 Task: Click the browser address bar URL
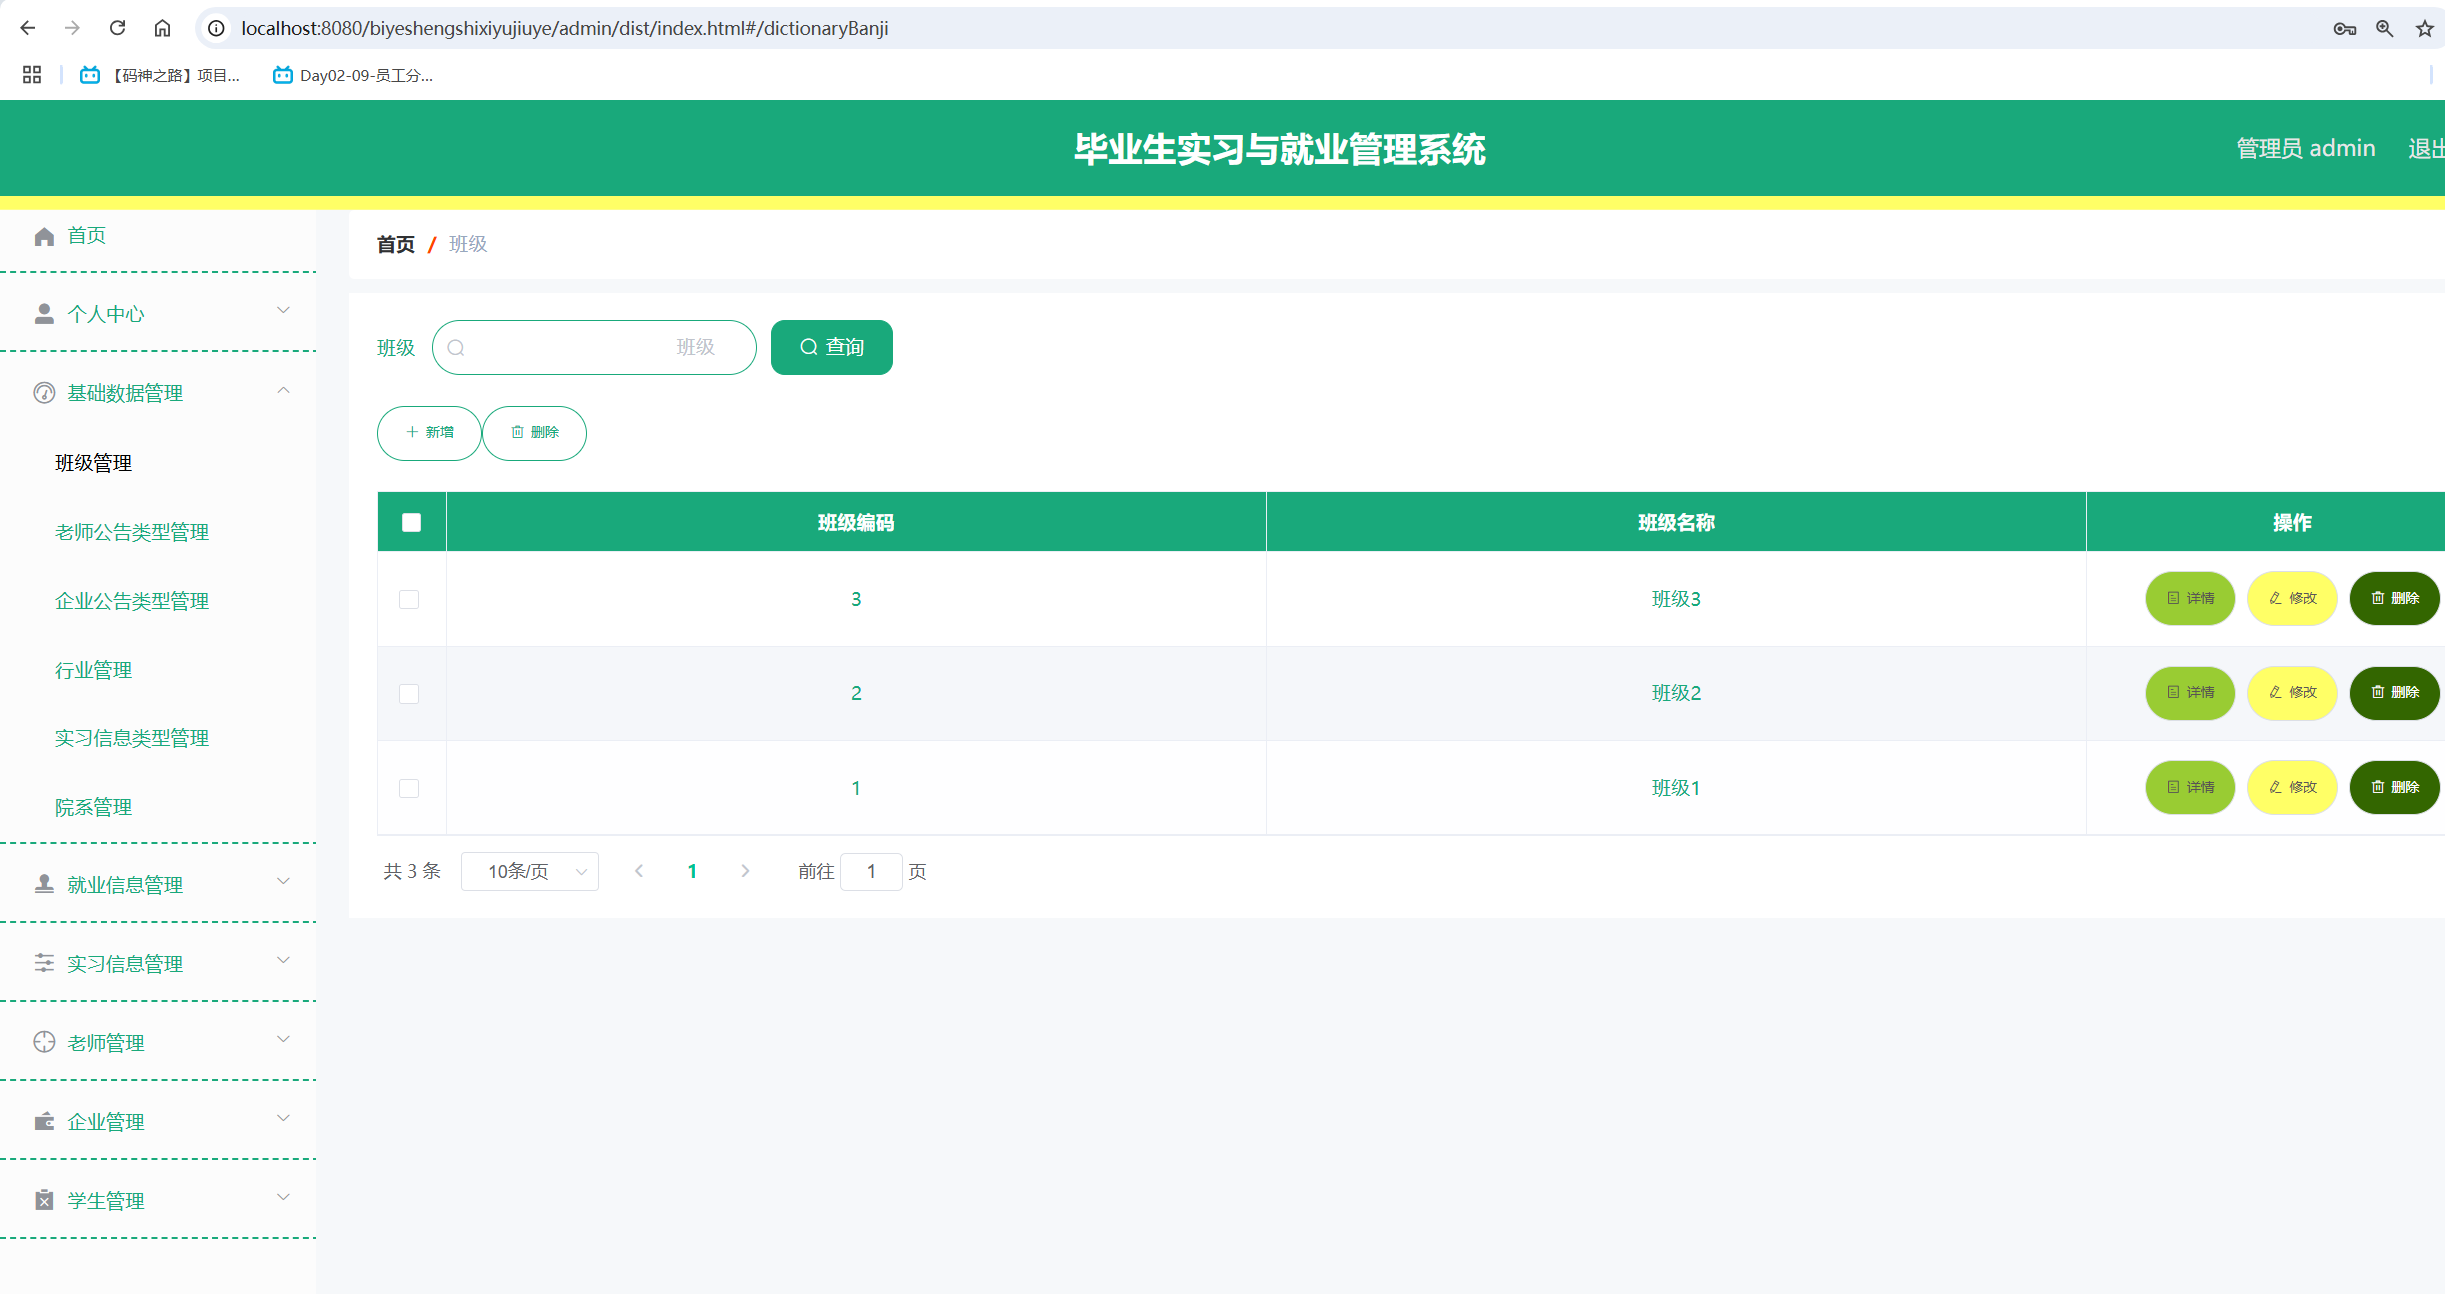(x=565, y=28)
